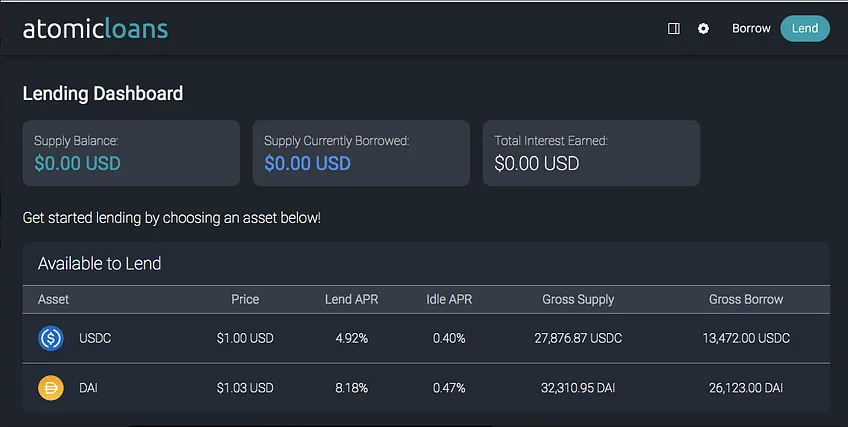Click the 26,123.00 DAI gross borrow
This screenshot has height=427, width=848.
pos(746,388)
